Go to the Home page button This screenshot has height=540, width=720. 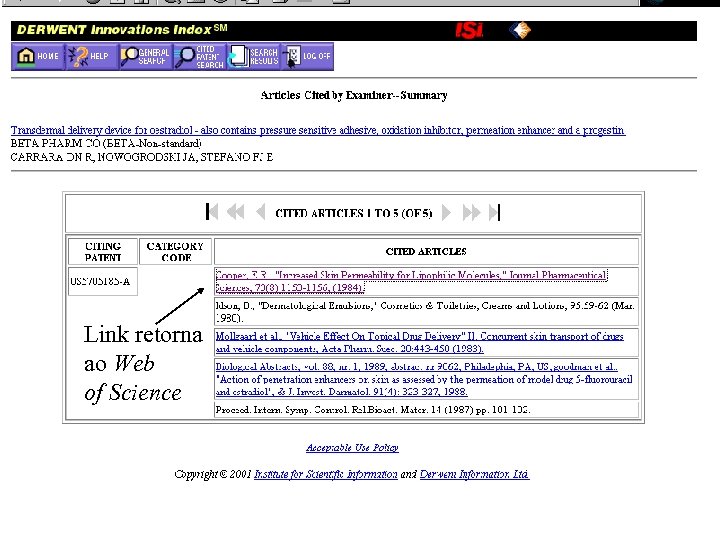[38, 56]
